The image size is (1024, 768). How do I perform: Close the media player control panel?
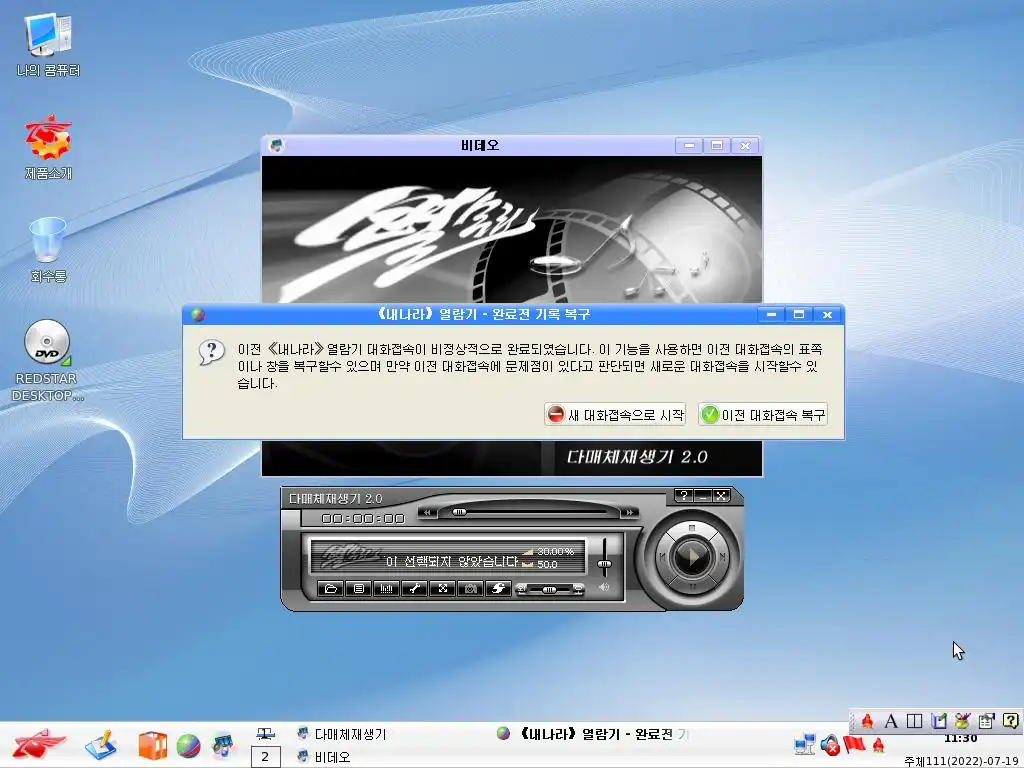pyautogui.click(x=721, y=496)
